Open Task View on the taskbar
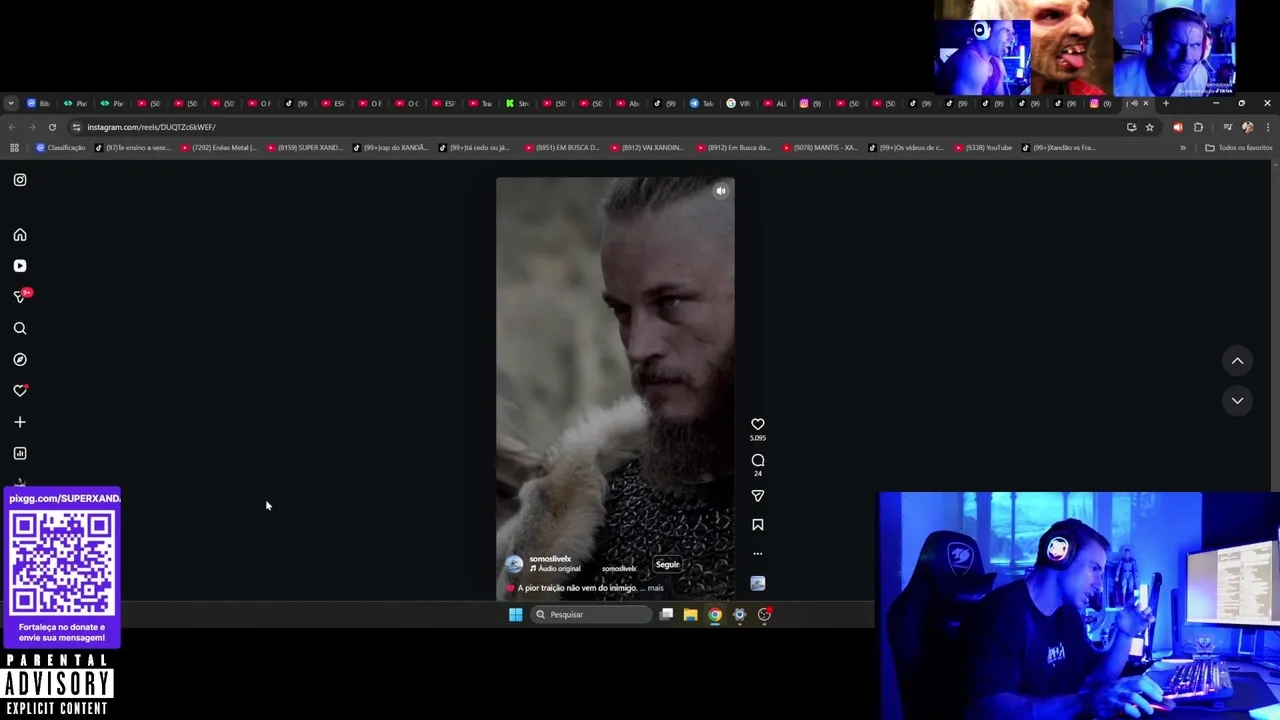Screen dimensions: 1280x720 [x=666, y=615]
